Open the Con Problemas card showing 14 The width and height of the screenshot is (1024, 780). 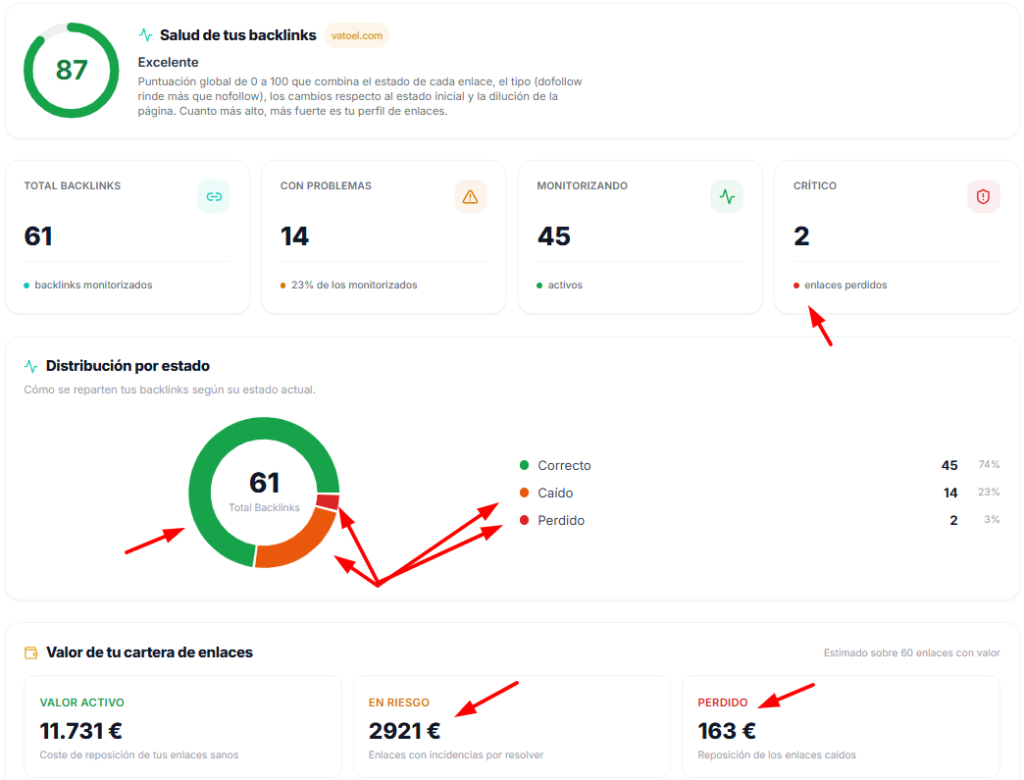(x=383, y=237)
